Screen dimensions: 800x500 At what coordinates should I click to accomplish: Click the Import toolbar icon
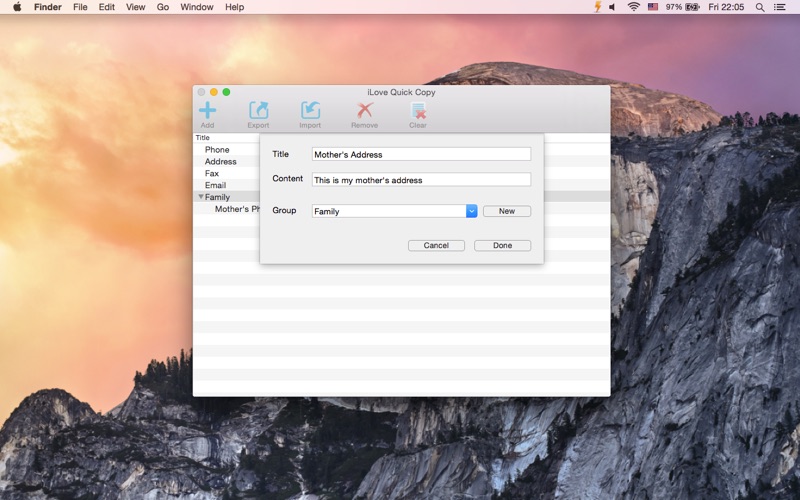click(x=310, y=110)
